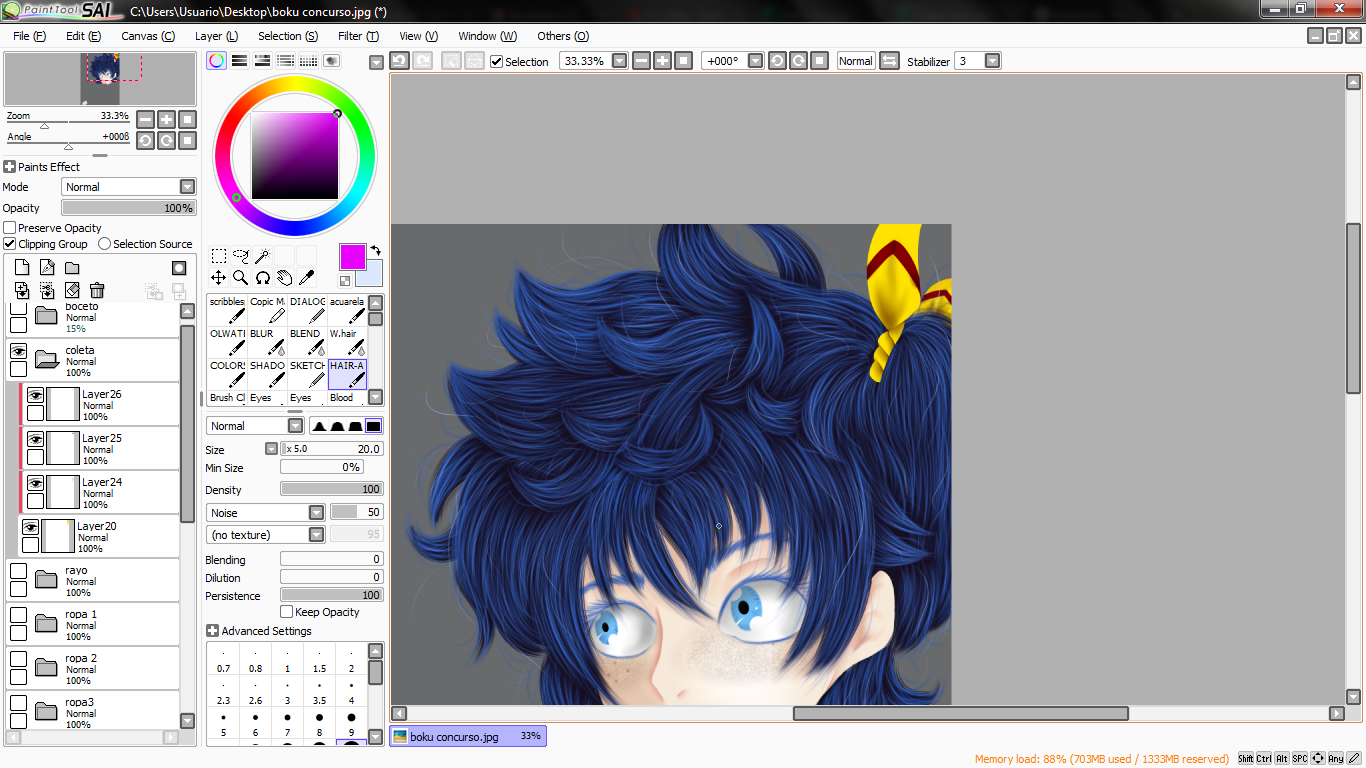Clear the selected layer
Screen dimensions: 1366x768
[72, 290]
